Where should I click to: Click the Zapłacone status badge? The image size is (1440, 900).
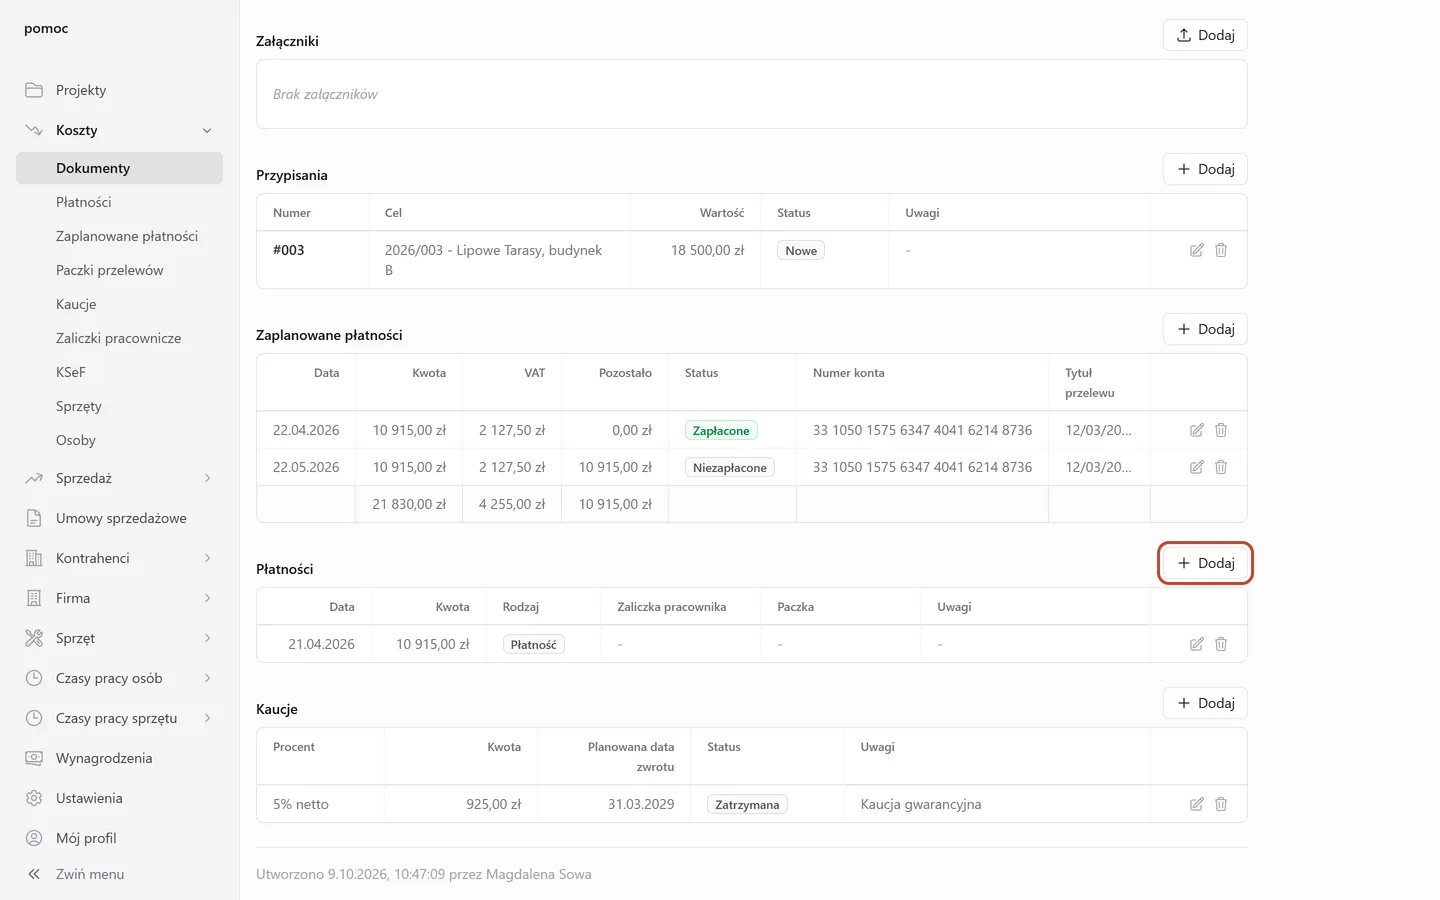[721, 430]
